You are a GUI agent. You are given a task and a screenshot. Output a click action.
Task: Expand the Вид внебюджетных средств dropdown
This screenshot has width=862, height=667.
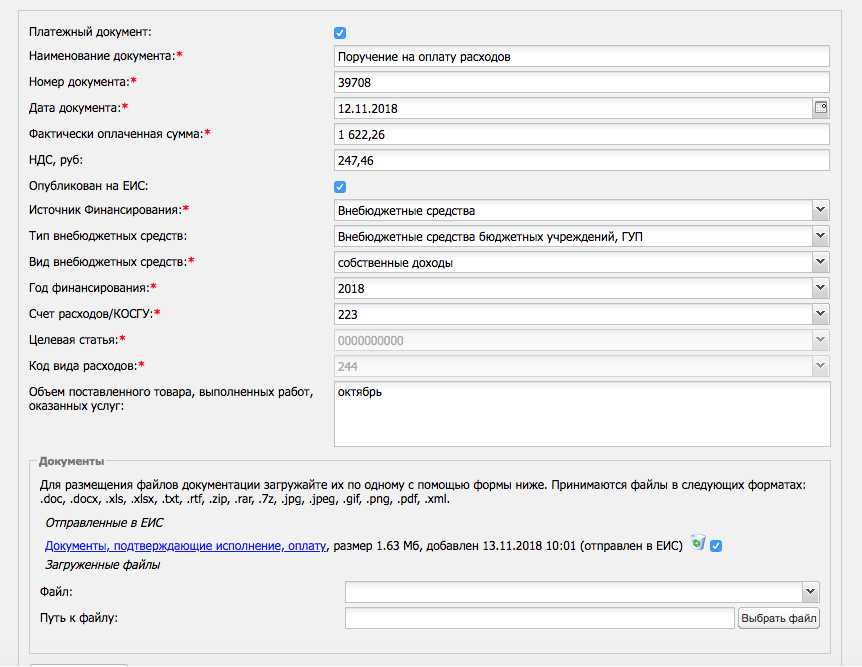click(x=820, y=262)
